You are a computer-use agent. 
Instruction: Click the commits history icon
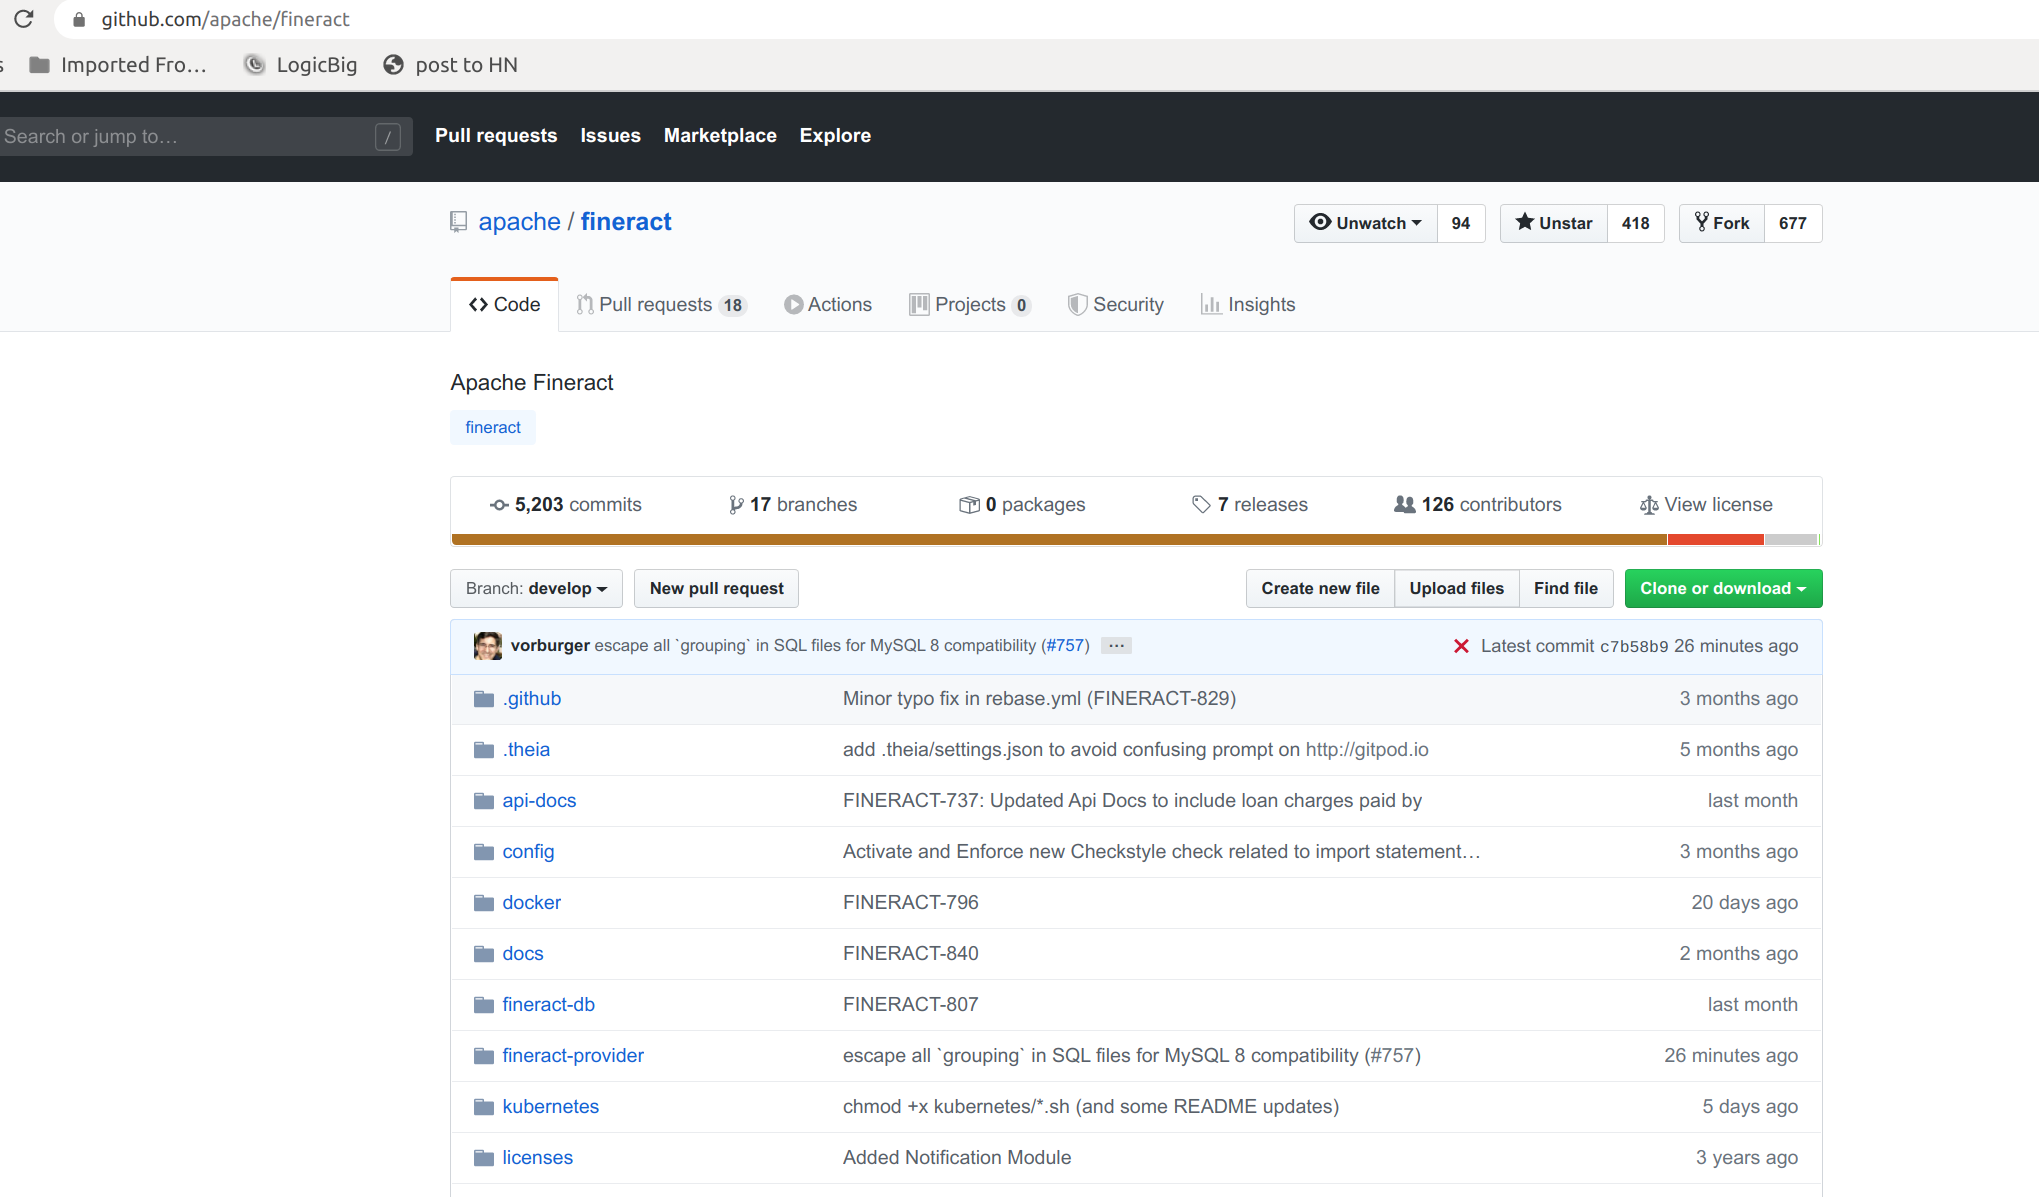point(499,505)
